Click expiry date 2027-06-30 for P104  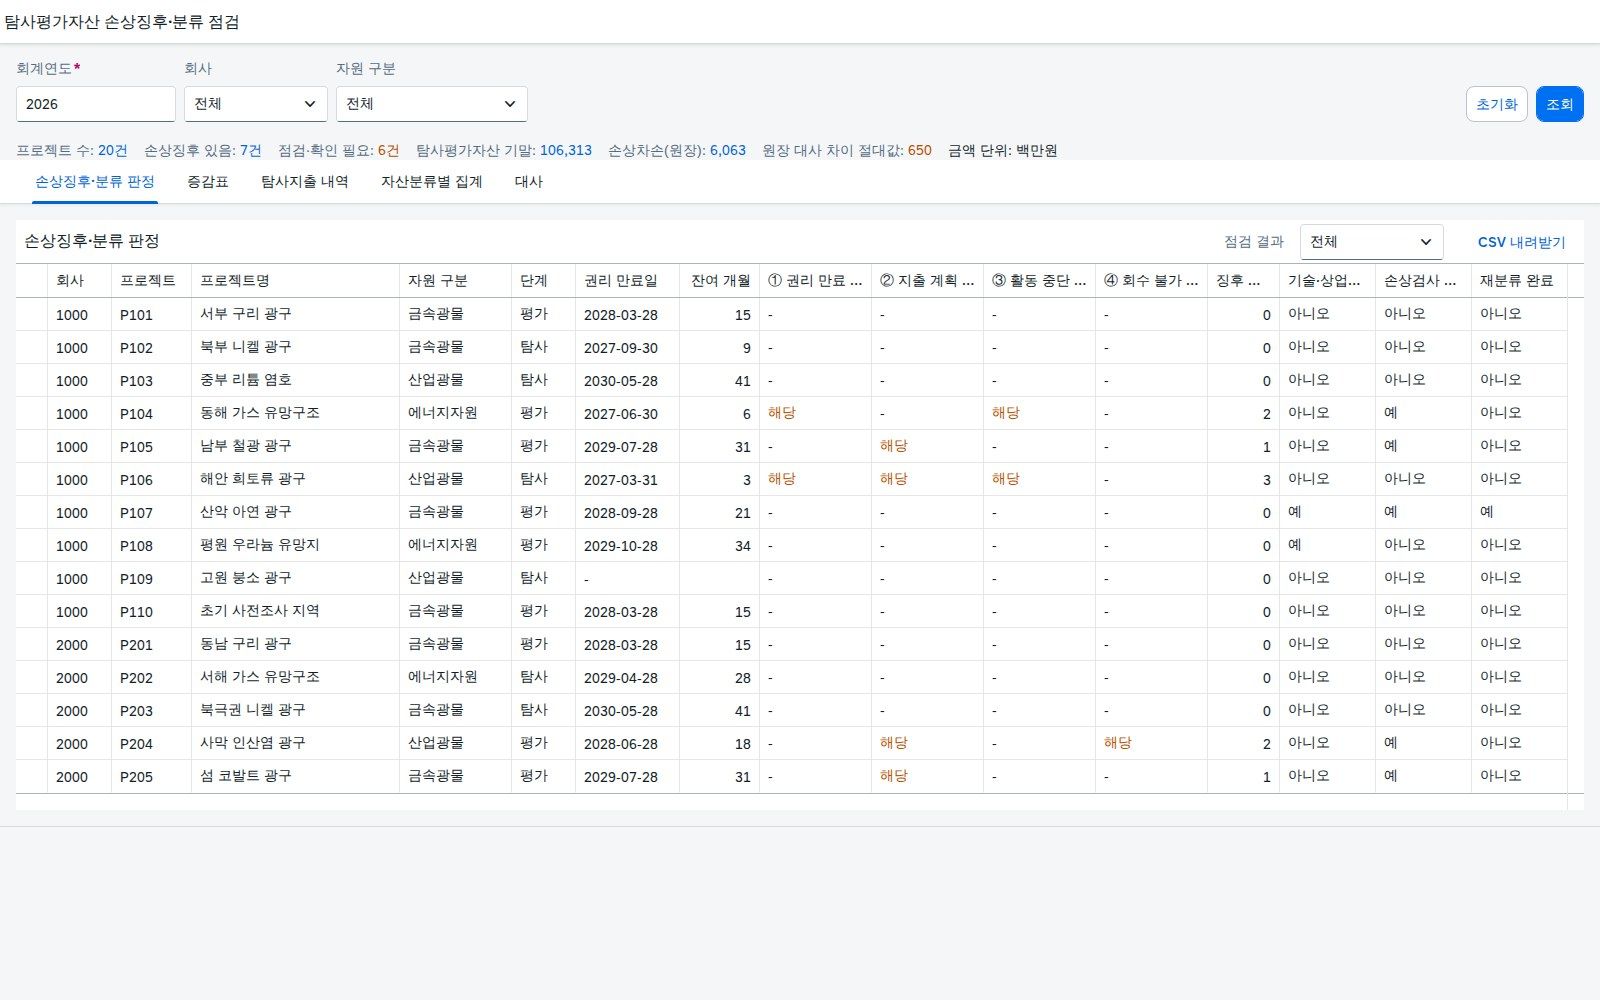621,414
